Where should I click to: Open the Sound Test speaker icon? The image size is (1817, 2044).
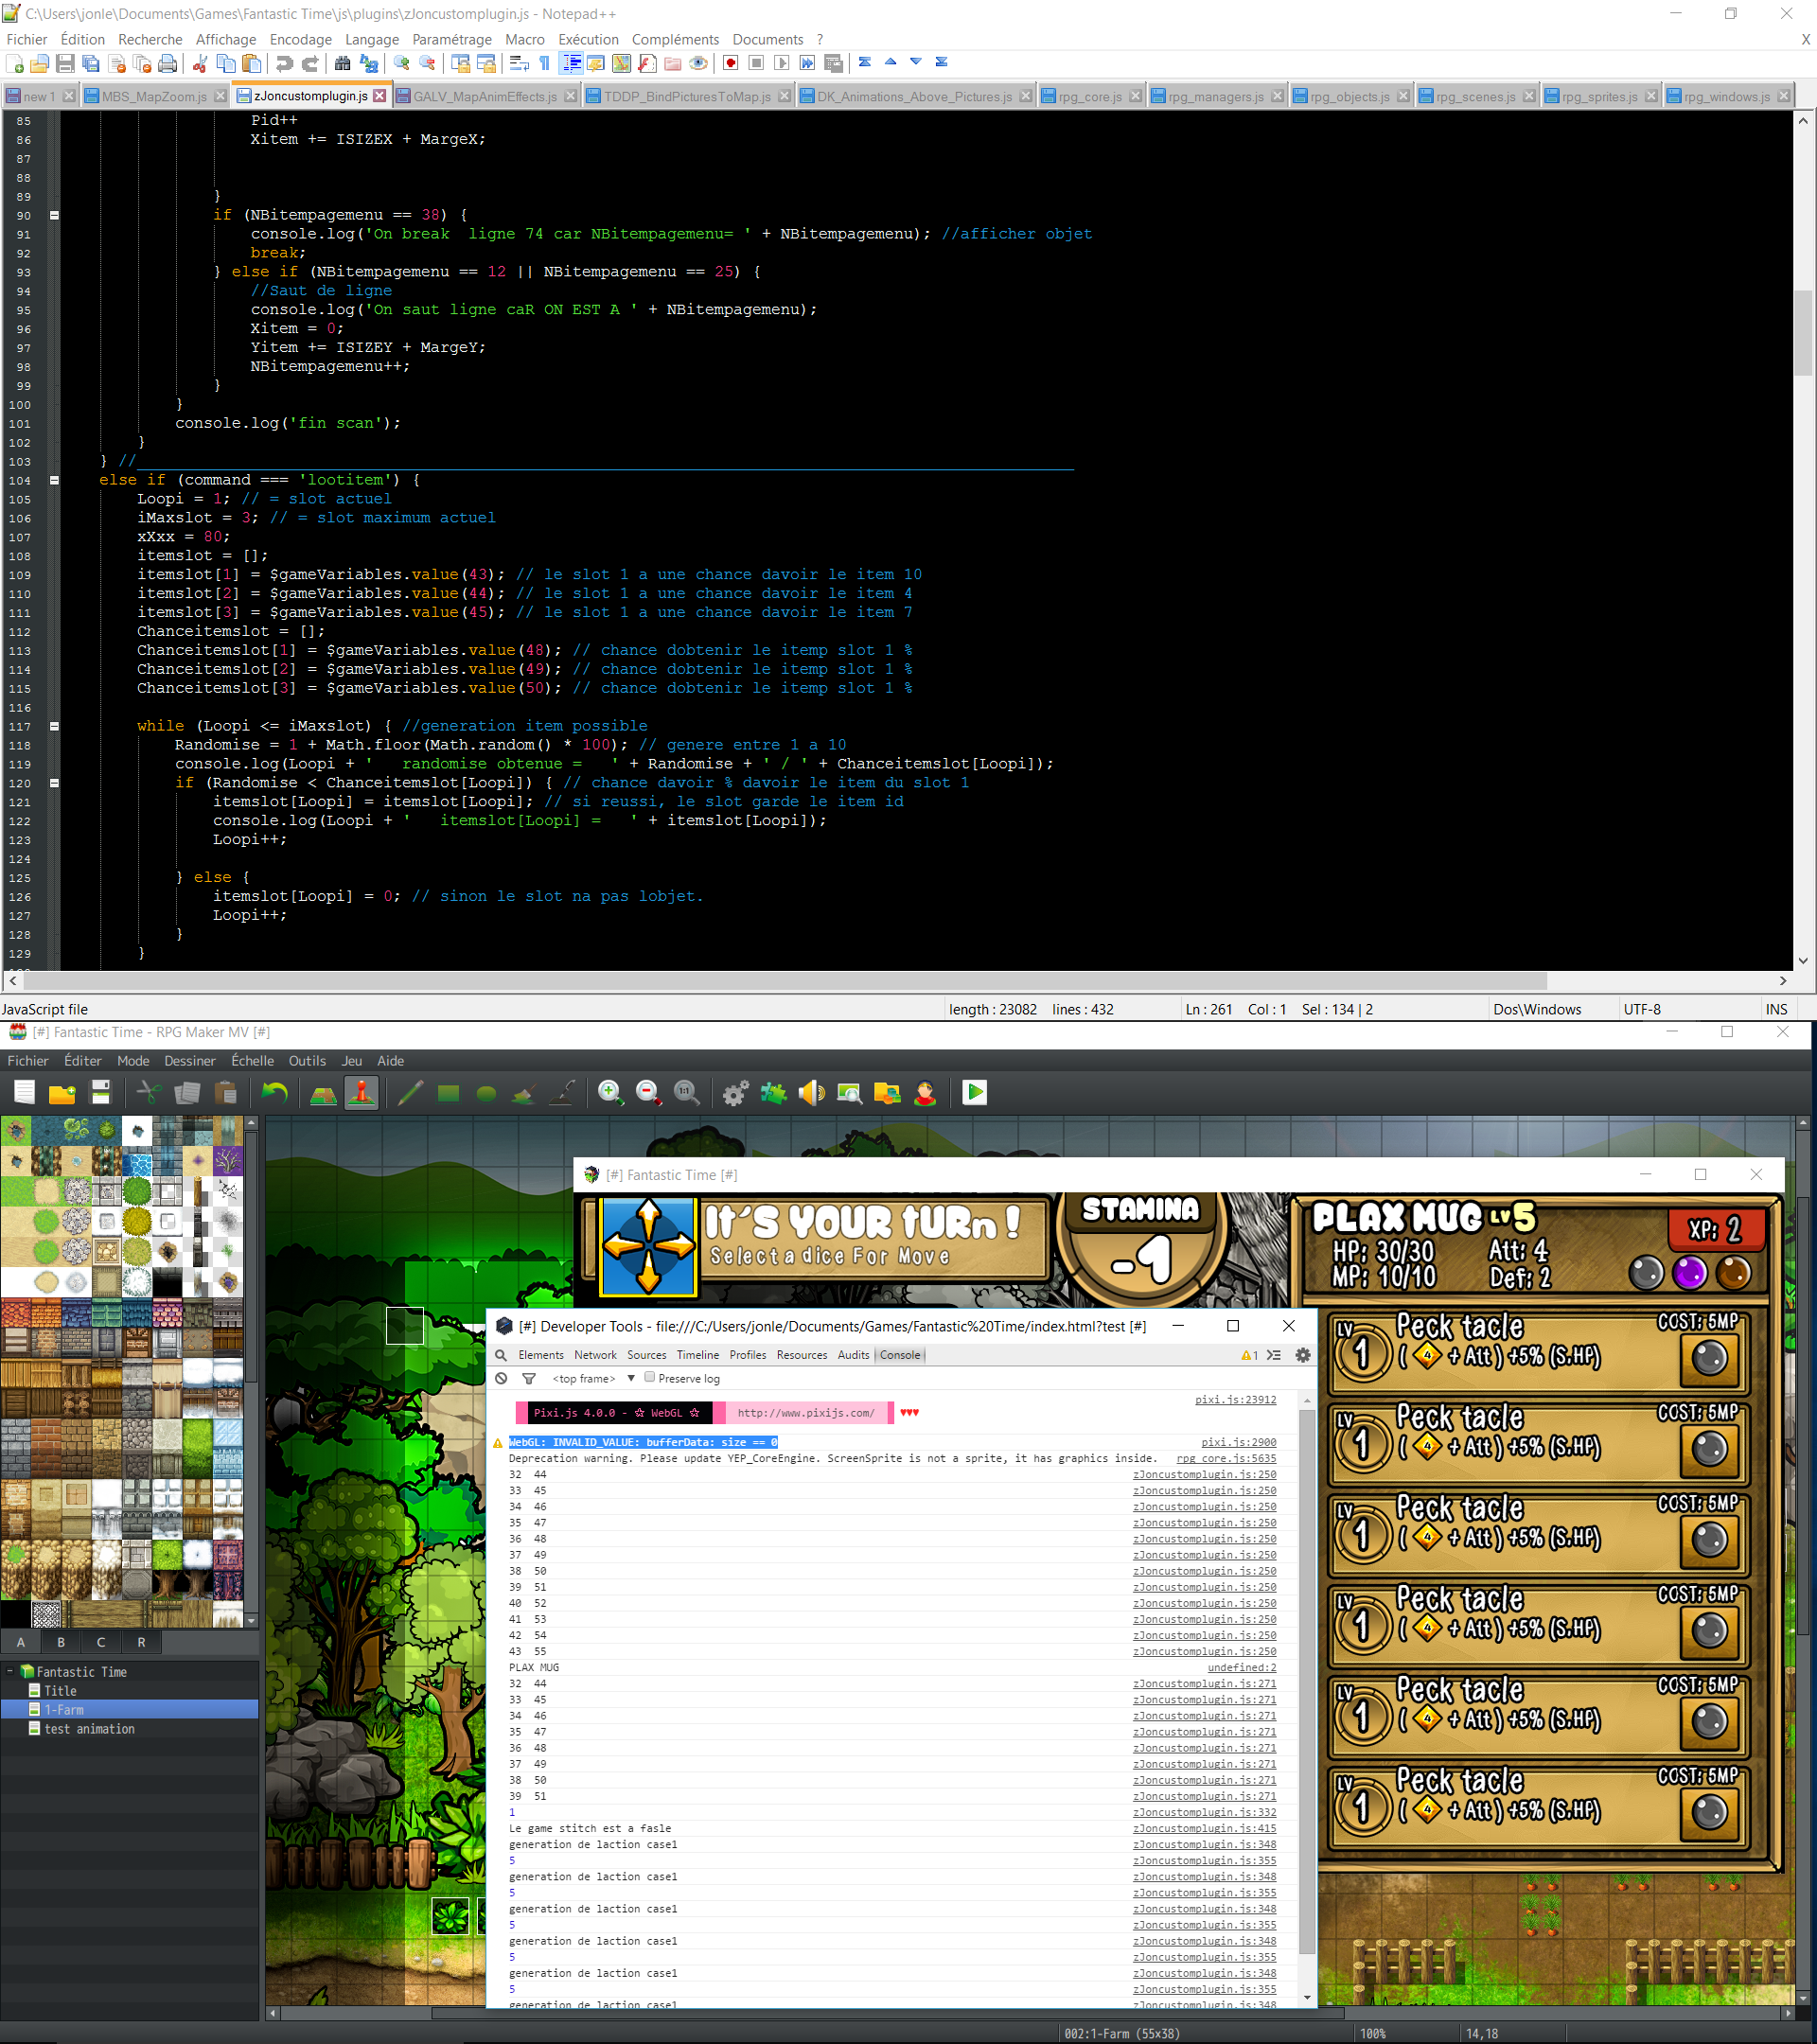click(x=811, y=1093)
